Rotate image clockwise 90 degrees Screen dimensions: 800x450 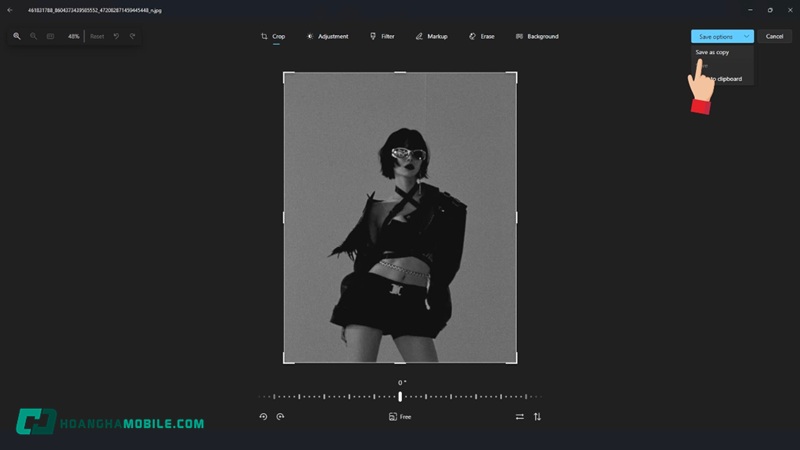(281, 416)
